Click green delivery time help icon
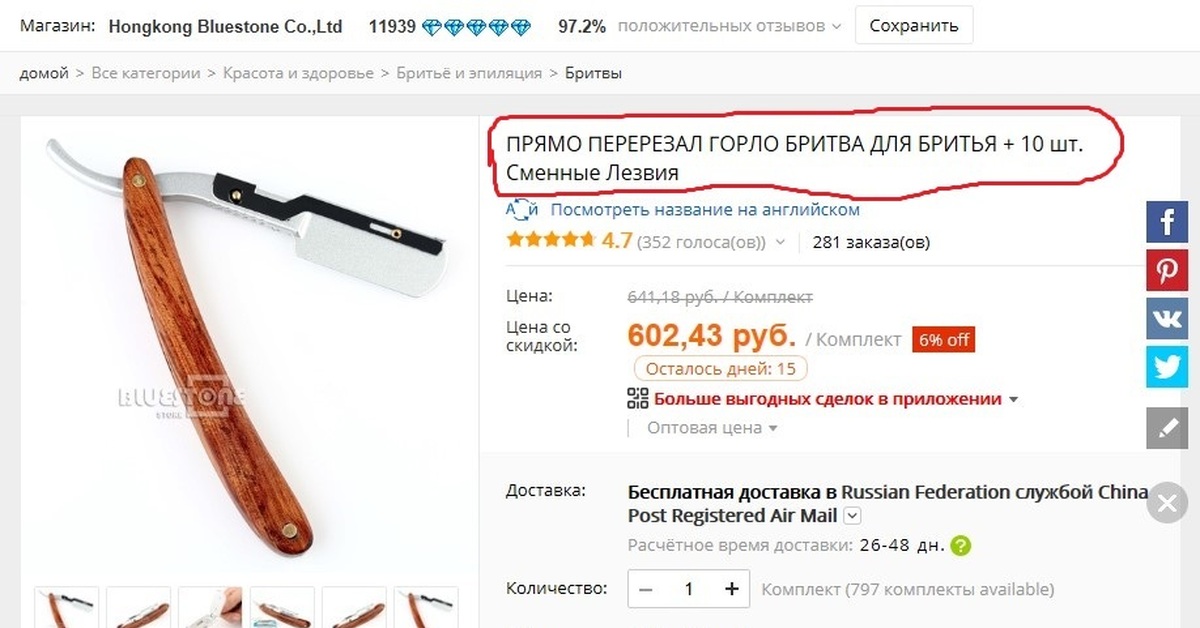Image resolution: width=1200 pixels, height=628 pixels. pos(960,546)
